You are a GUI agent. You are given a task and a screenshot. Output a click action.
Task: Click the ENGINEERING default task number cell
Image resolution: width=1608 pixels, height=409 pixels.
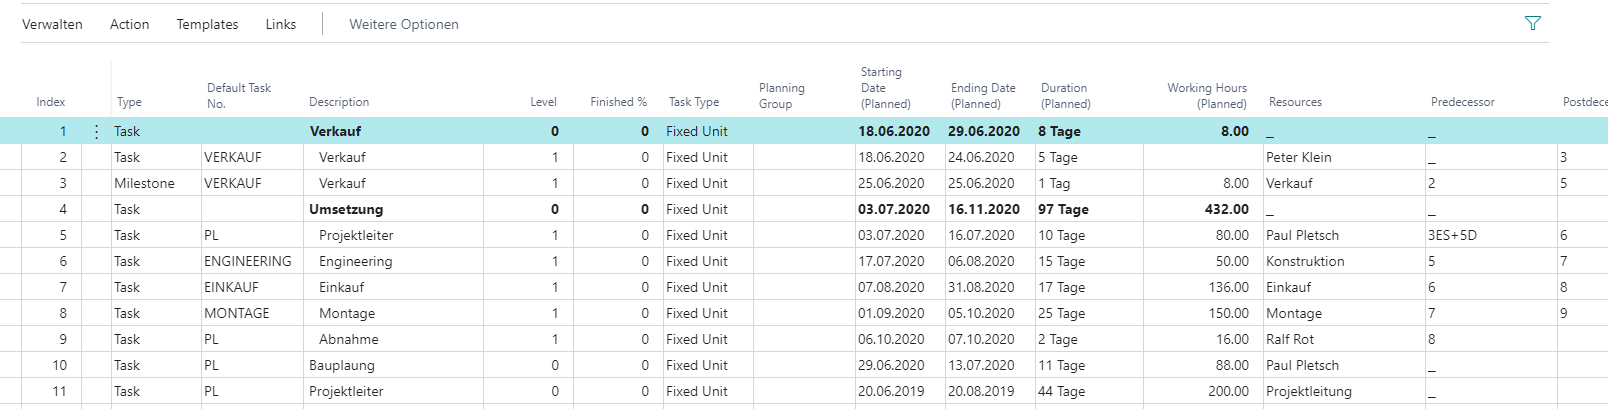tap(248, 261)
